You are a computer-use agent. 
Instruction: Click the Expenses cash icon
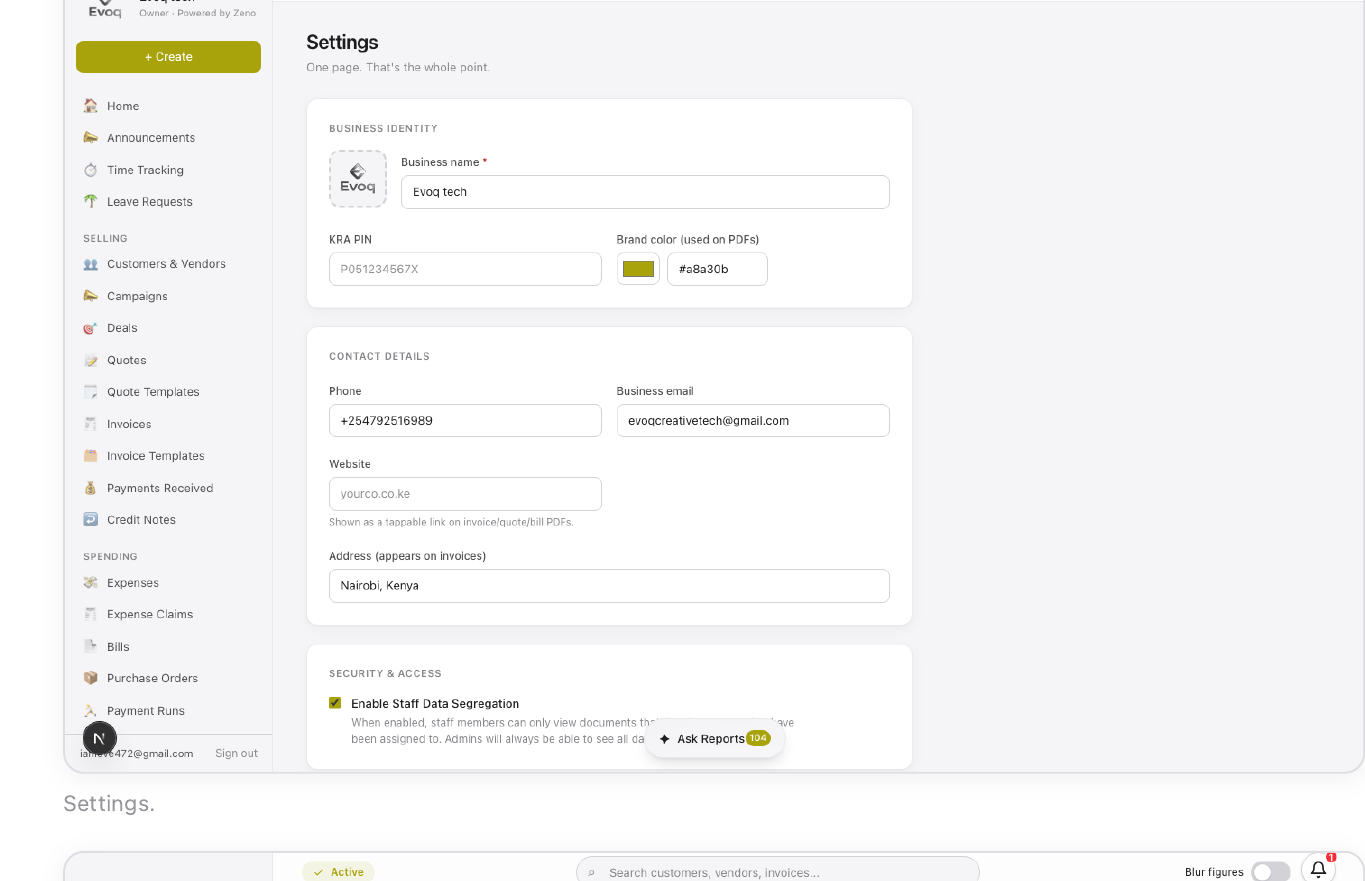click(91, 583)
